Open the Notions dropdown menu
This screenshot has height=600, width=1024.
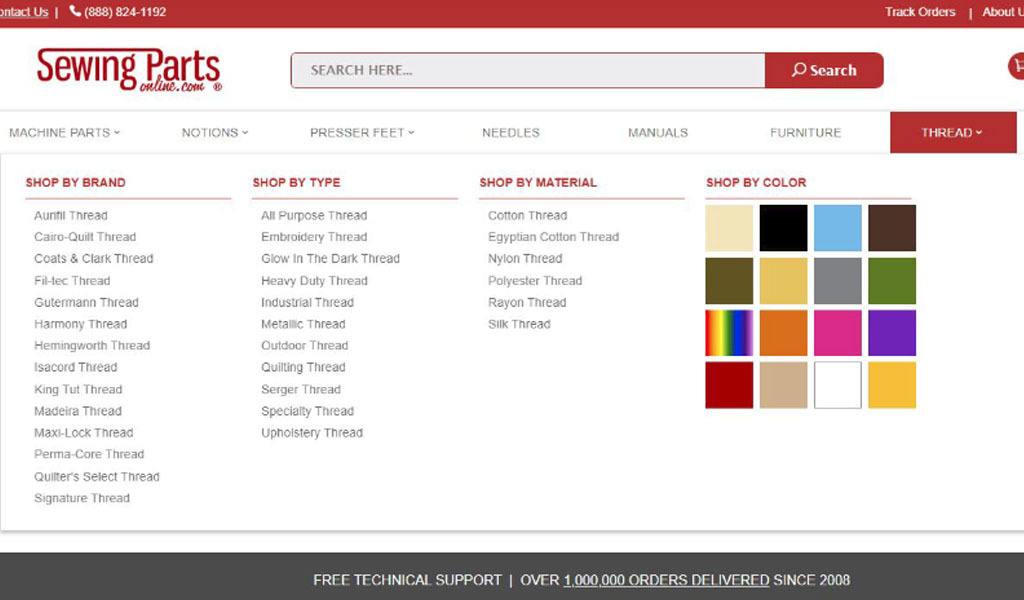coord(215,132)
